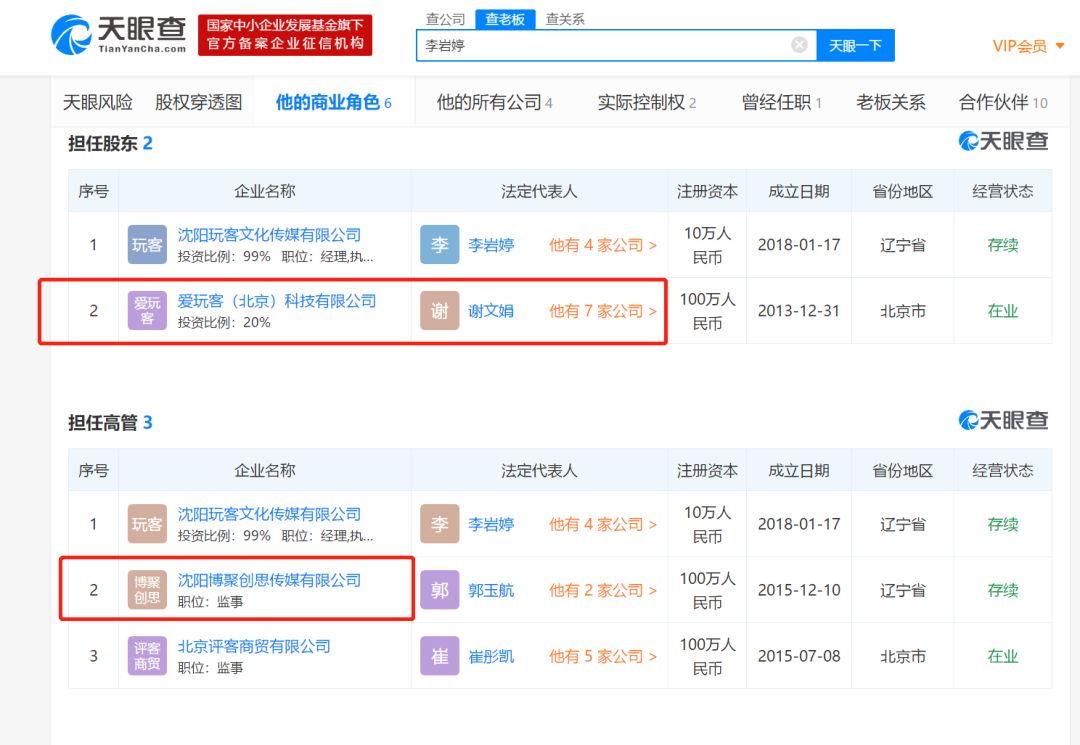Click the 谢 avatar beside 谢文娟
The image size is (1080, 745).
440,311
